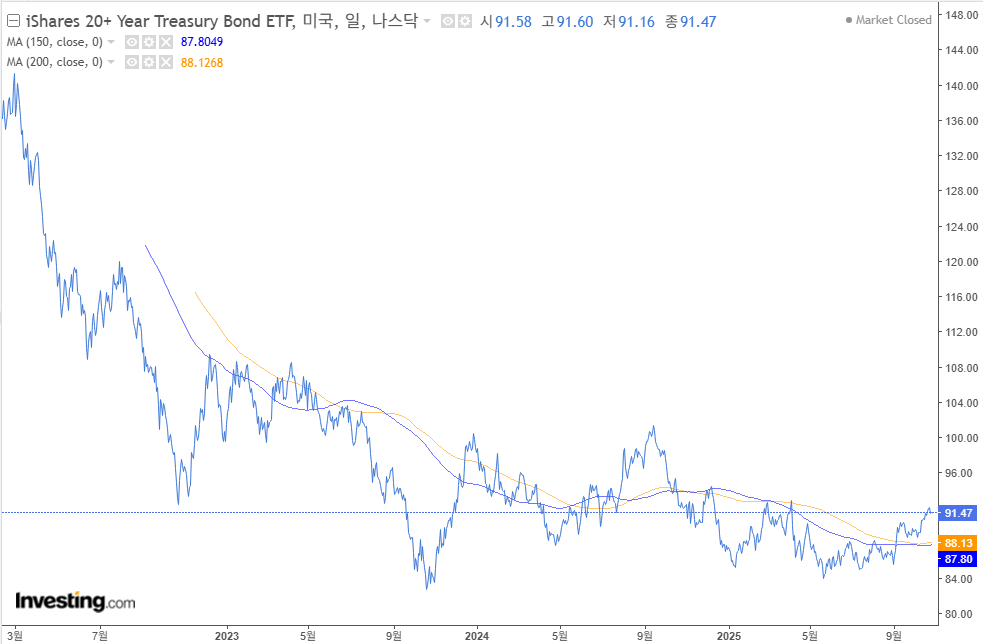Hide the MA 200 indicator with eye icon
The image size is (983, 644).
click(132, 62)
